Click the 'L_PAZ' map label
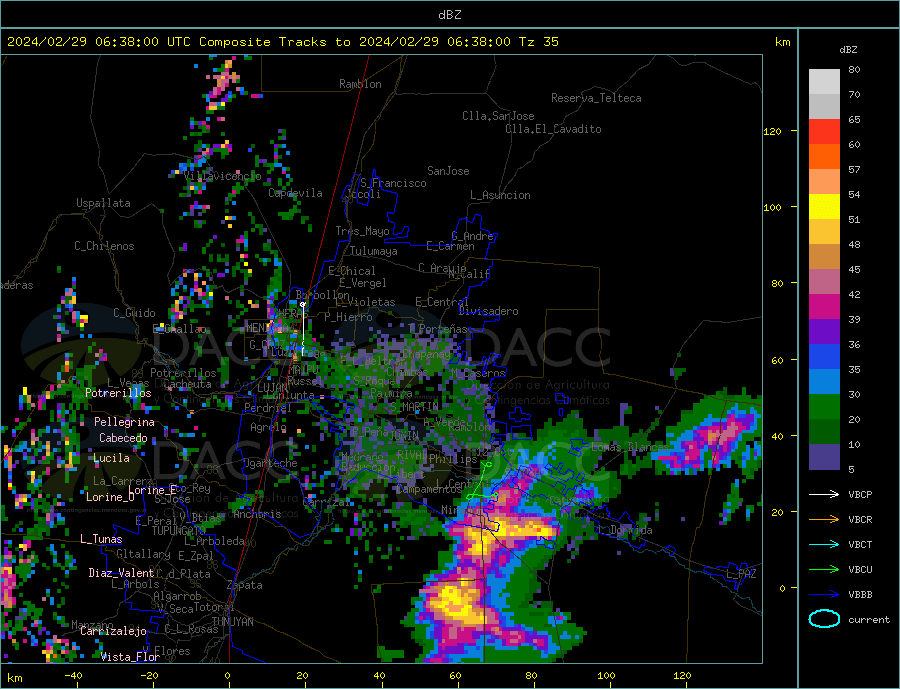Screen dimensions: 900x689 [742, 574]
